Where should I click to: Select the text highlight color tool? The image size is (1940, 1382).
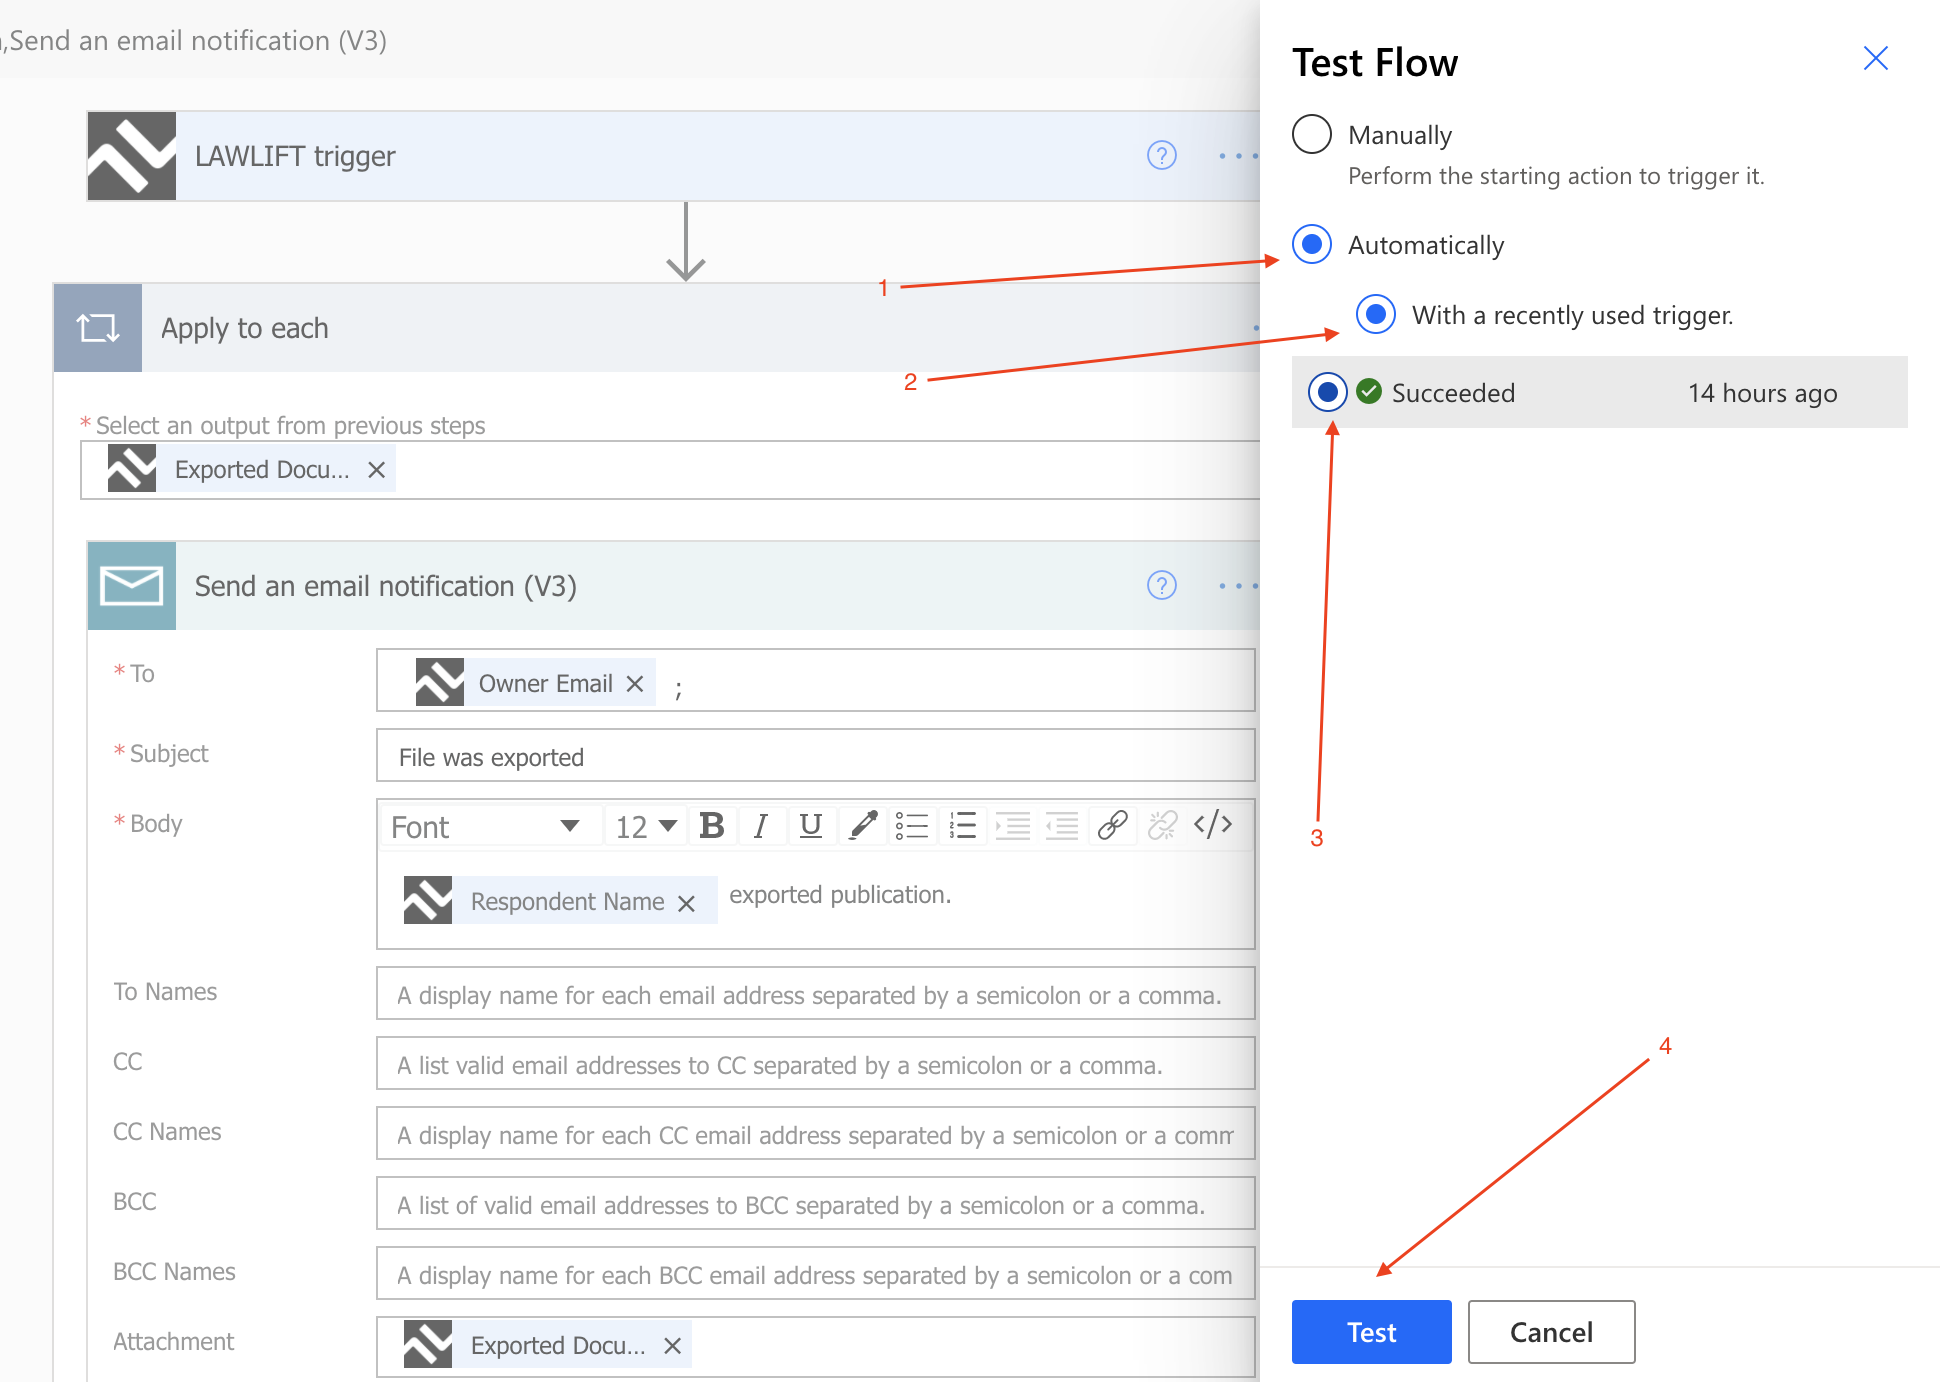862,825
